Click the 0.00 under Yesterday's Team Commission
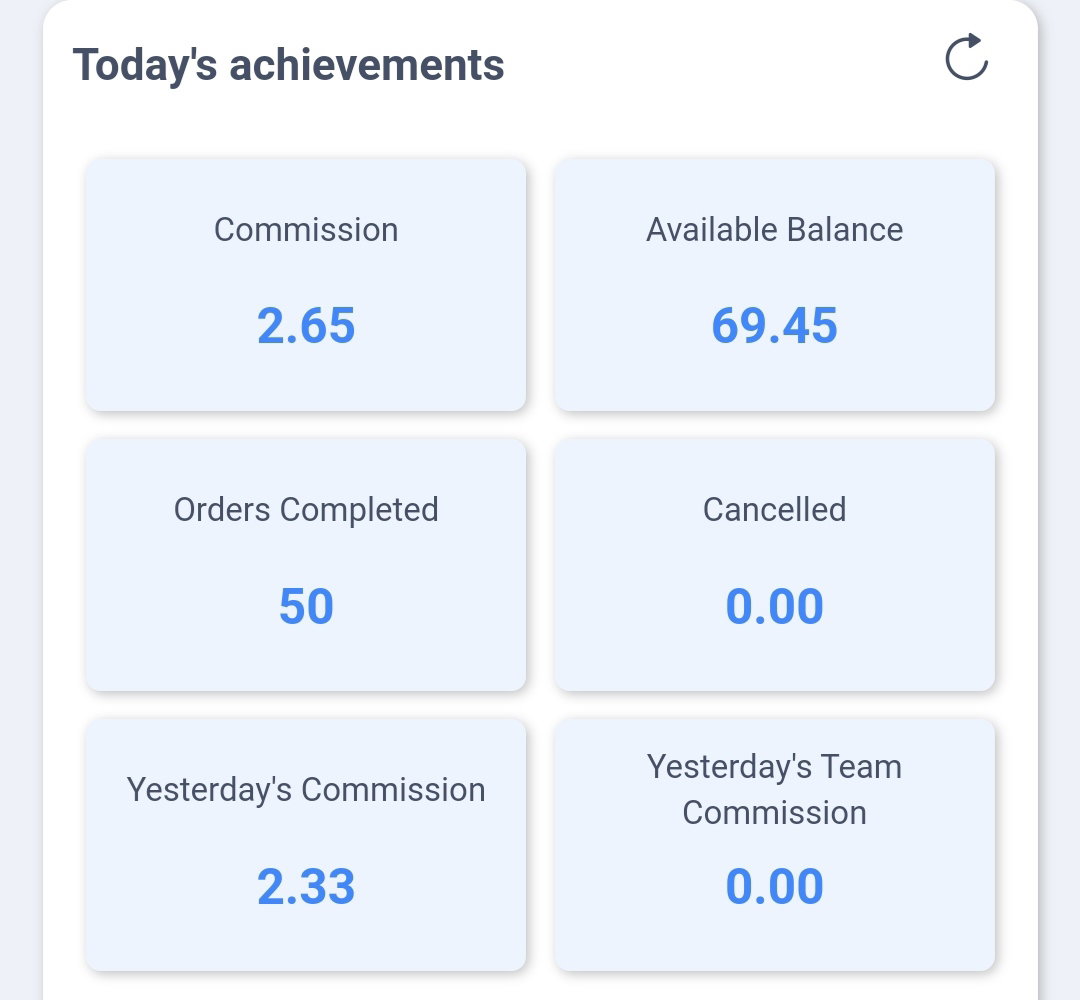This screenshot has width=1080, height=1000. [x=774, y=886]
